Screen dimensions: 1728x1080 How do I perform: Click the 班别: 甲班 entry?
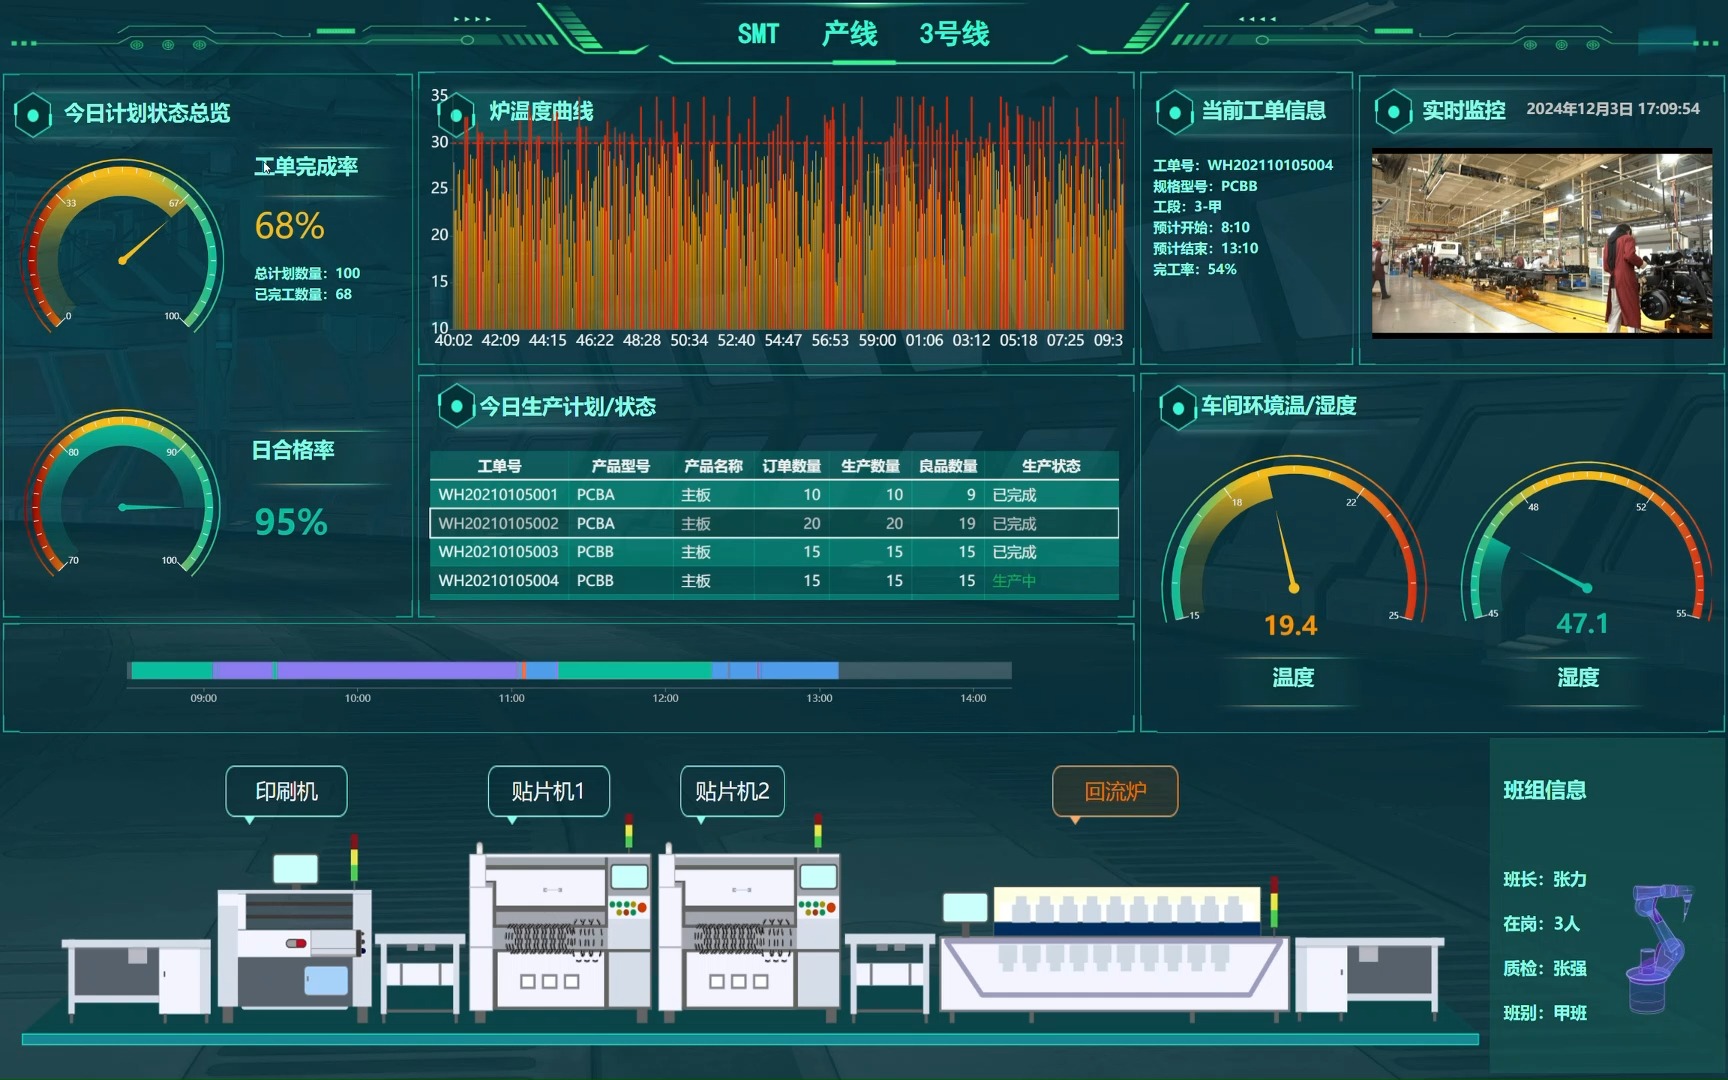coord(1545,1013)
